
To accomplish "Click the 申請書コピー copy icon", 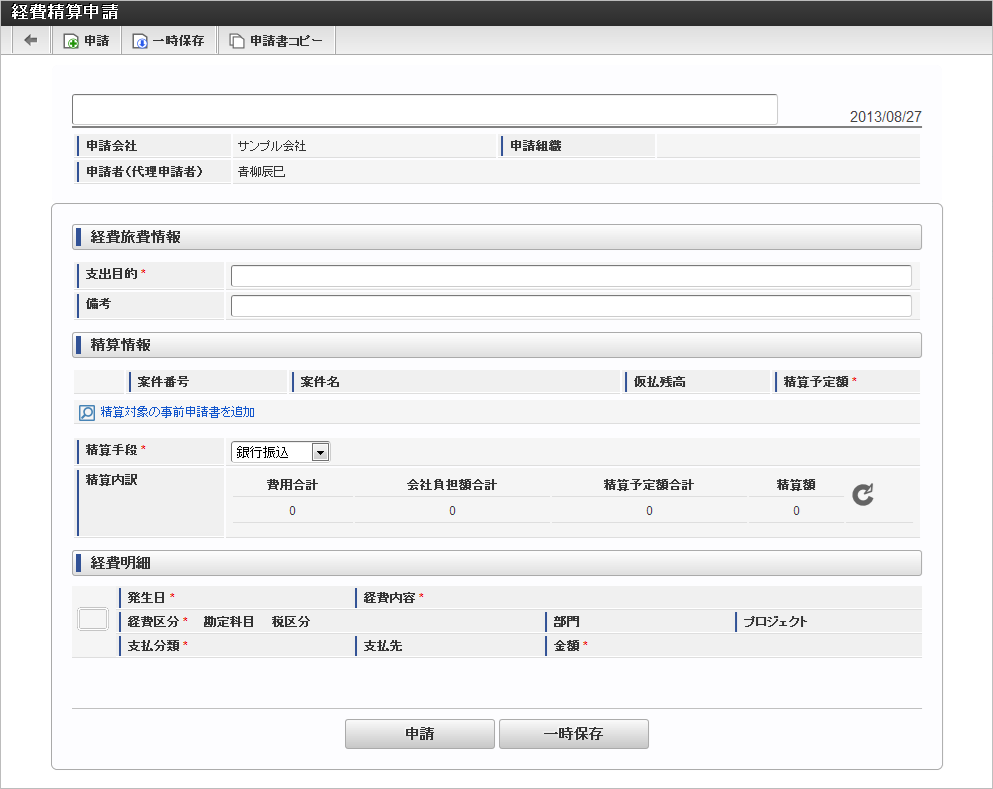I will pyautogui.click(x=237, y=42).
